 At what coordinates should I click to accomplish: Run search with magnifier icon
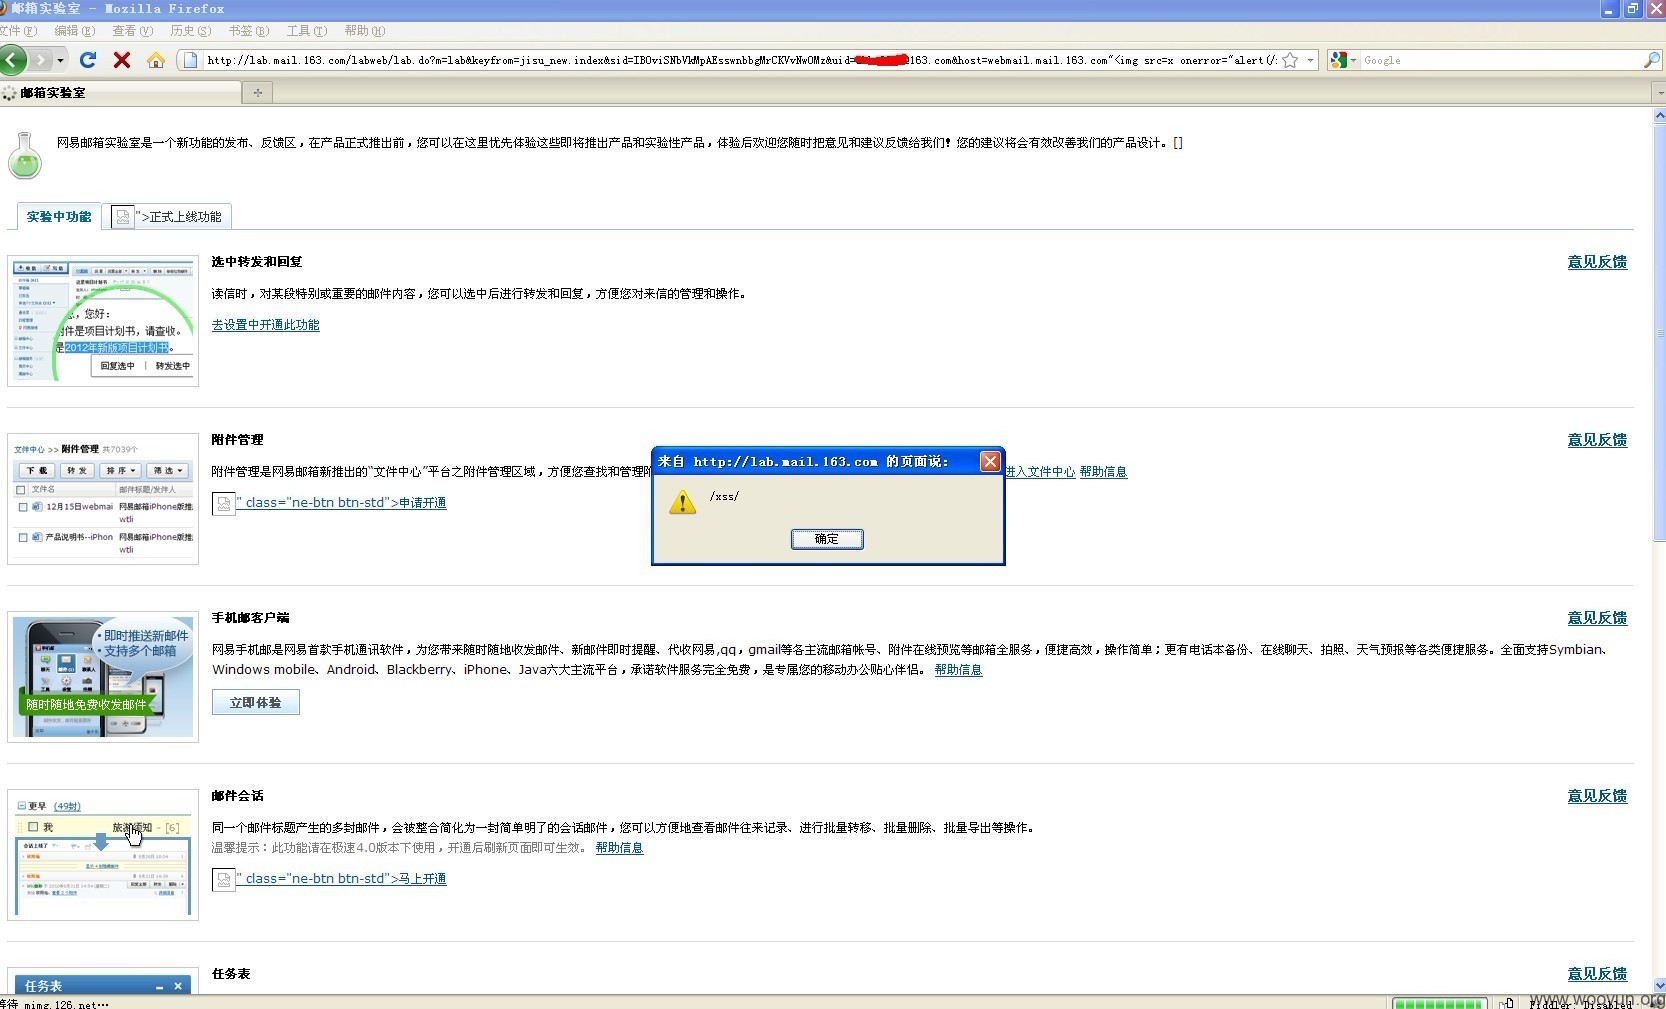[x=1651, y=60]
